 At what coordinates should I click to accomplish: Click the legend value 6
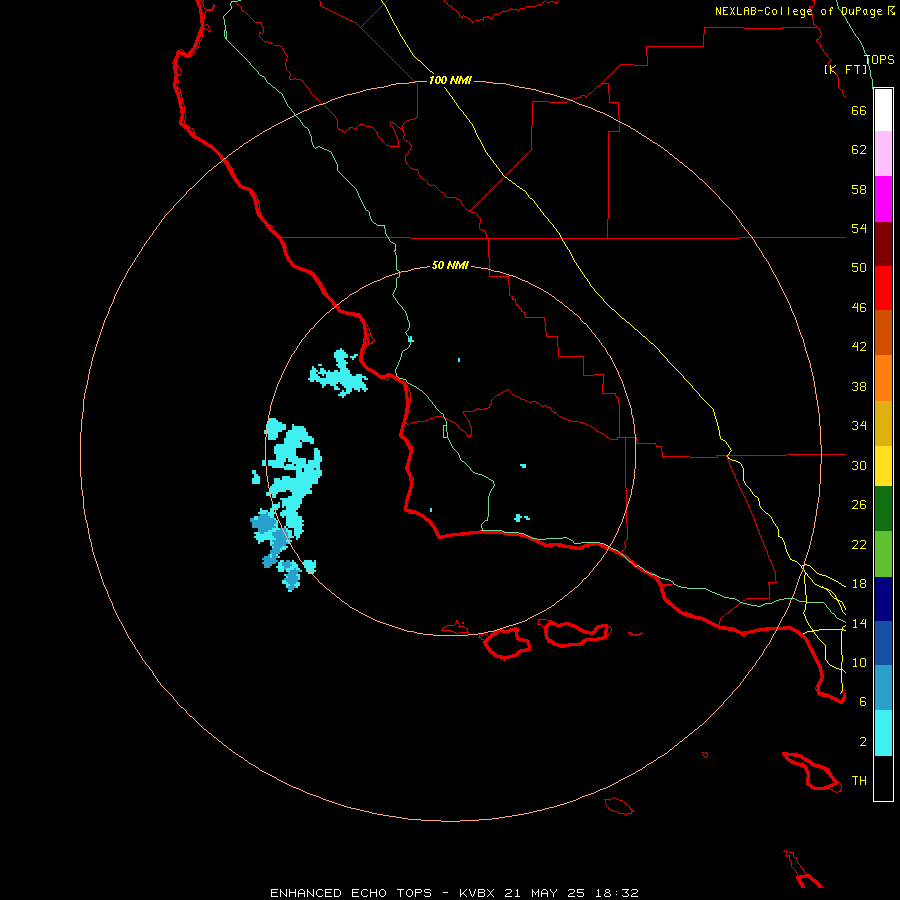(x=863, y=701)
